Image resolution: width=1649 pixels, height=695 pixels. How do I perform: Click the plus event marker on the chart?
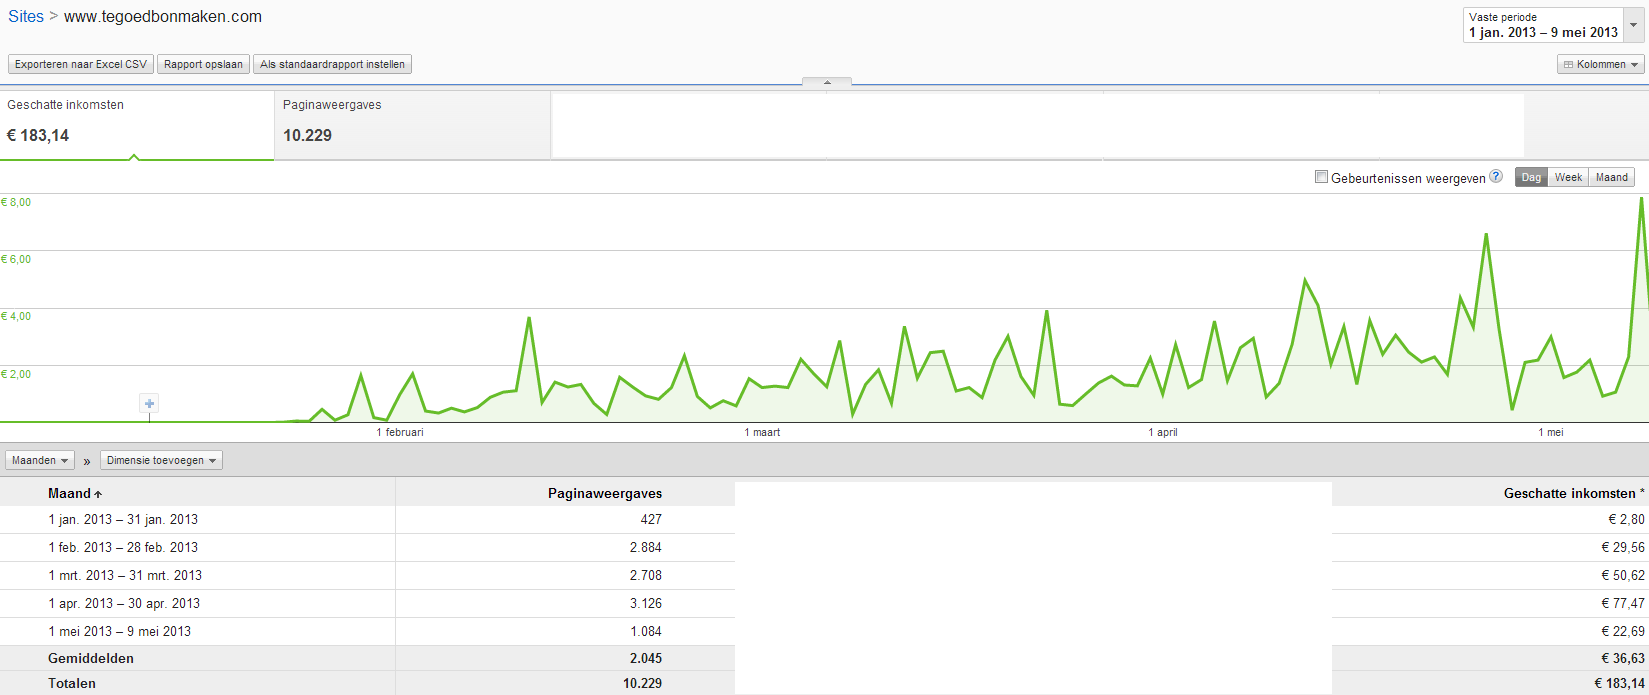pos(149,403)
